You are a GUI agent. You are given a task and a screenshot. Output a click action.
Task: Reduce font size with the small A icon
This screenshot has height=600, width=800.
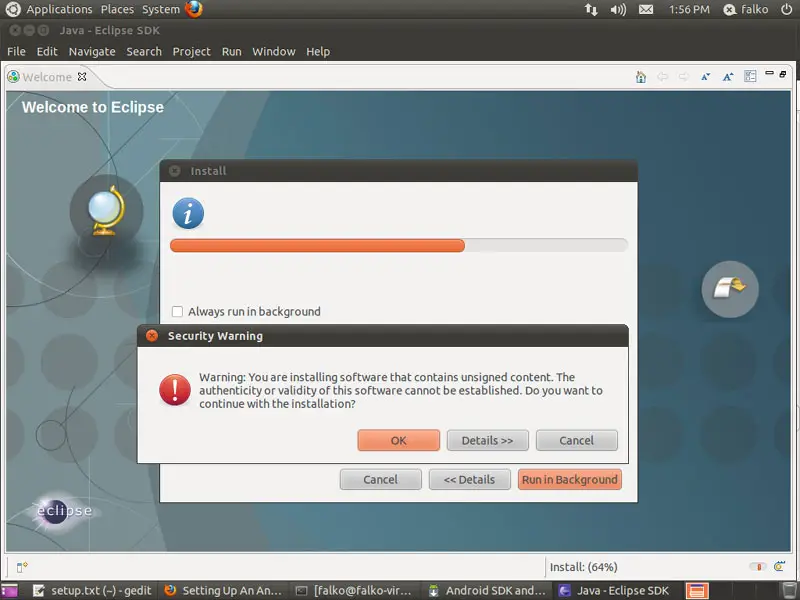pyautogui.click(x=706, y=77)
